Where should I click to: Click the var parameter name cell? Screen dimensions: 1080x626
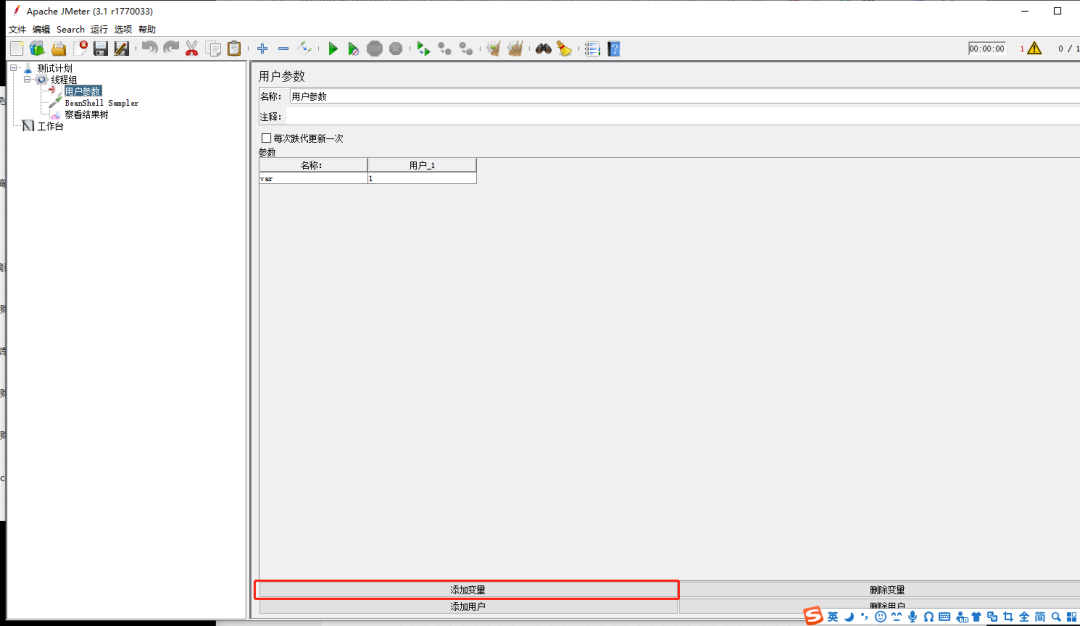[313, 178]
